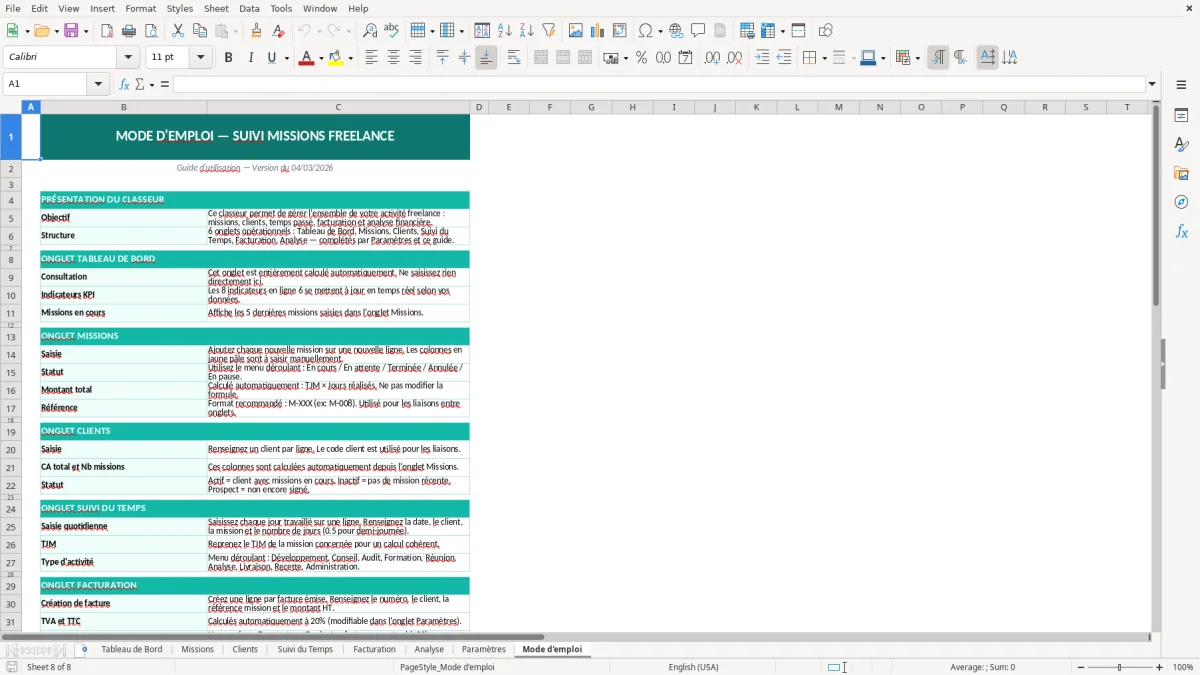
Task: Open Find & Replace
Action: pos(370,31)
